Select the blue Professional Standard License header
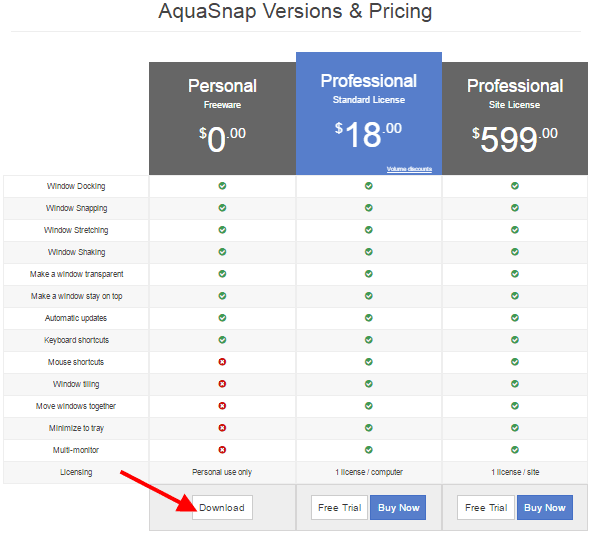Screen dimensions: 590x533 [x=369, y=114]
